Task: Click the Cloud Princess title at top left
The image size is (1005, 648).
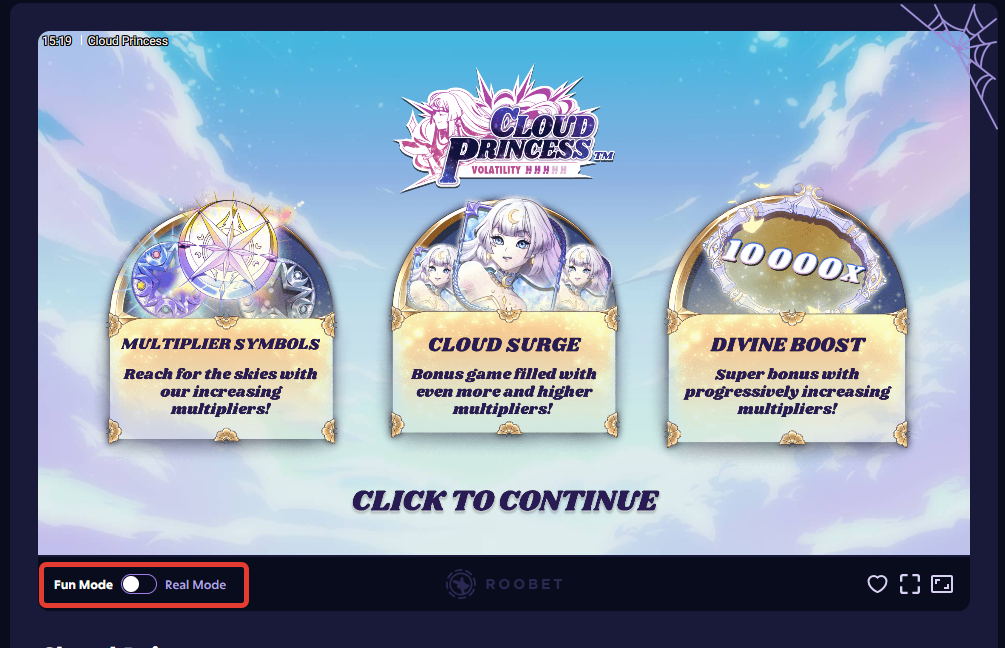Action: pyautogui.click(x=128, y=41)
